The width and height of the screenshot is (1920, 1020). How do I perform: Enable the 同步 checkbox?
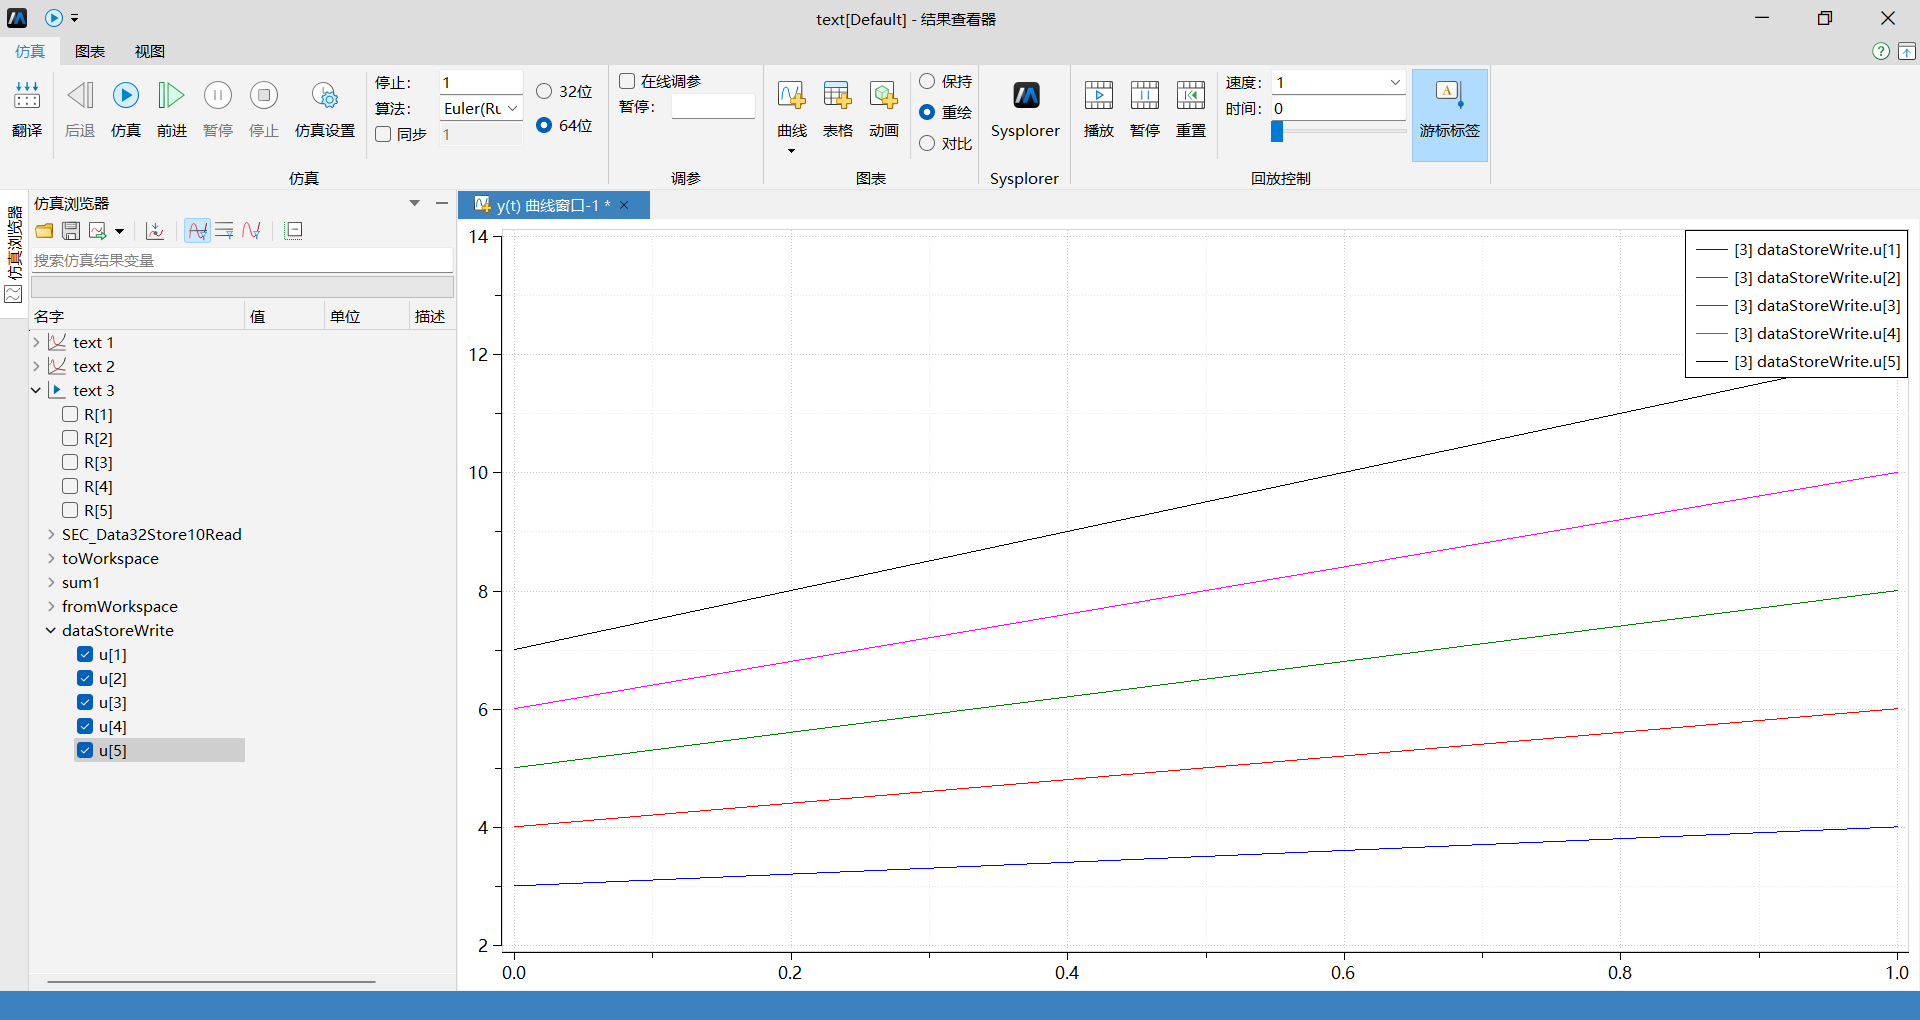click(x=383, y=134)
